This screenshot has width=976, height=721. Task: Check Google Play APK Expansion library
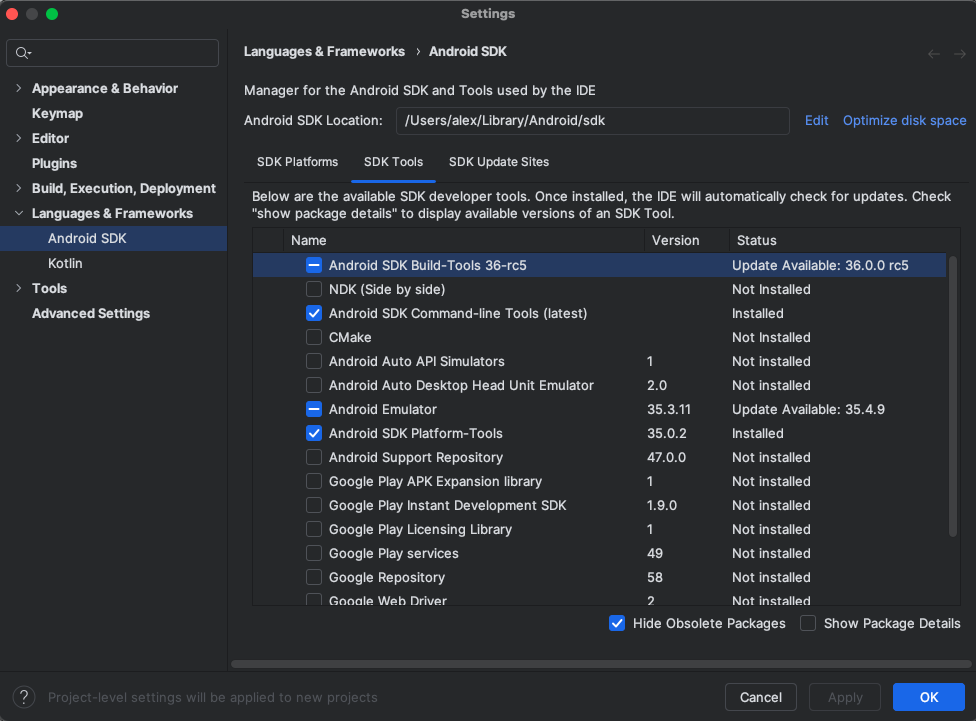click(314, 481)
